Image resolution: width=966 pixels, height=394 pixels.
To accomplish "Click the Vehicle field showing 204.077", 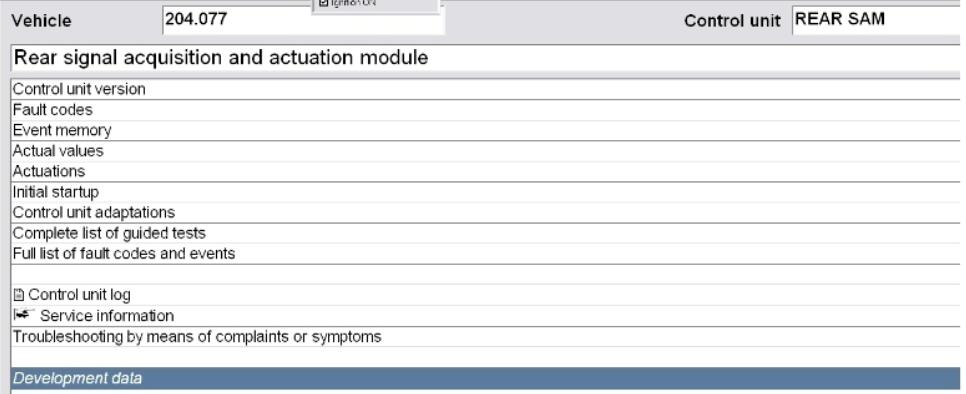I will (x=303, y=20).
